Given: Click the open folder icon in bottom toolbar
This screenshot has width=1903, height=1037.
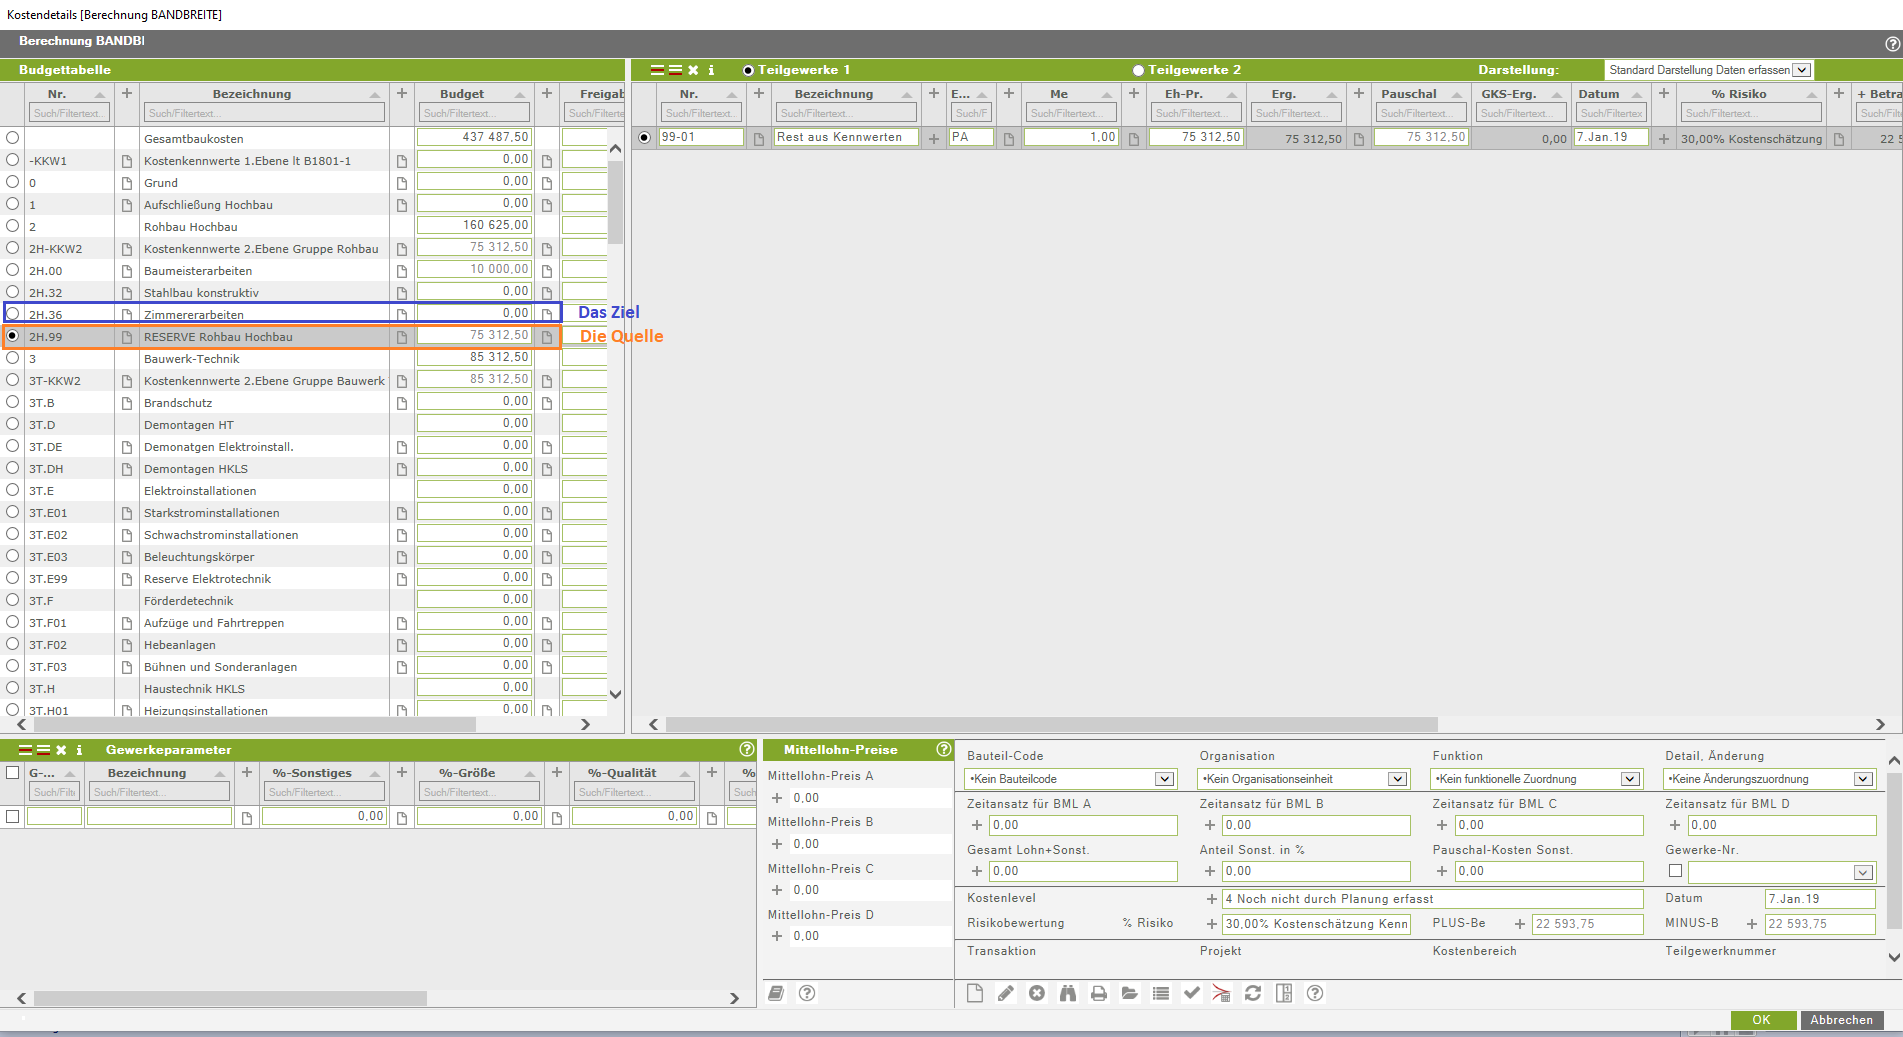Looking at the screenshot, I should (1129, 993).
